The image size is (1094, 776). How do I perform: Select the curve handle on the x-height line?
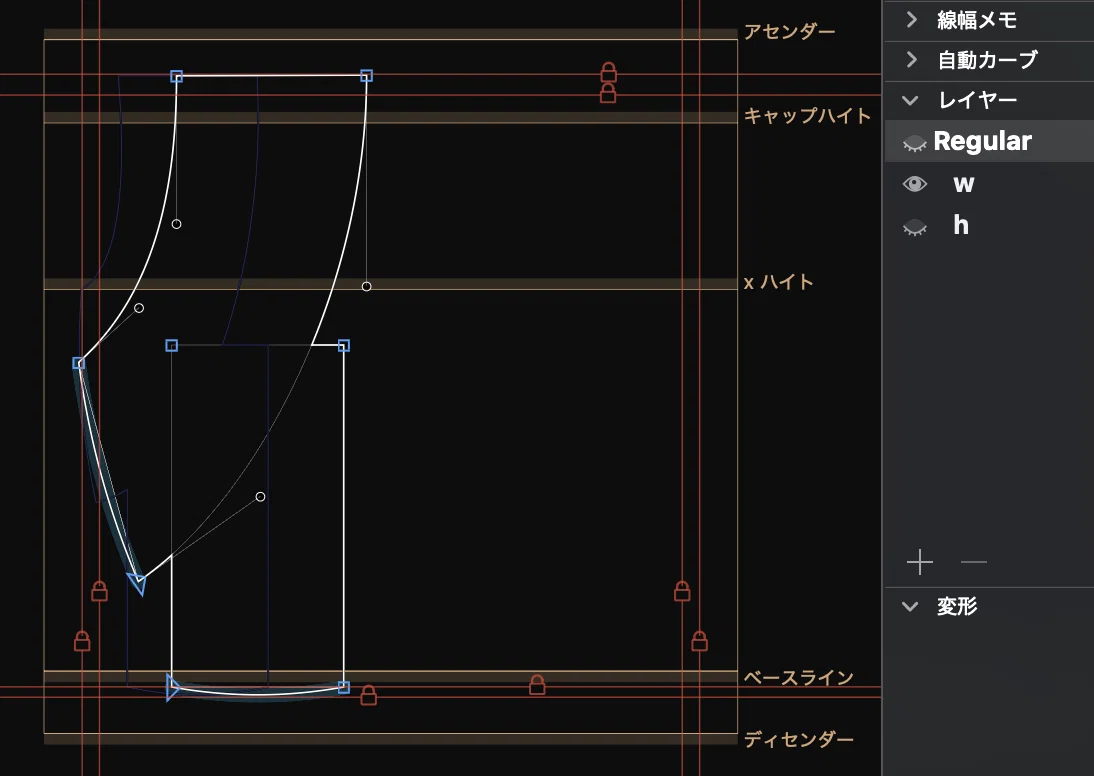coord(366,286)
